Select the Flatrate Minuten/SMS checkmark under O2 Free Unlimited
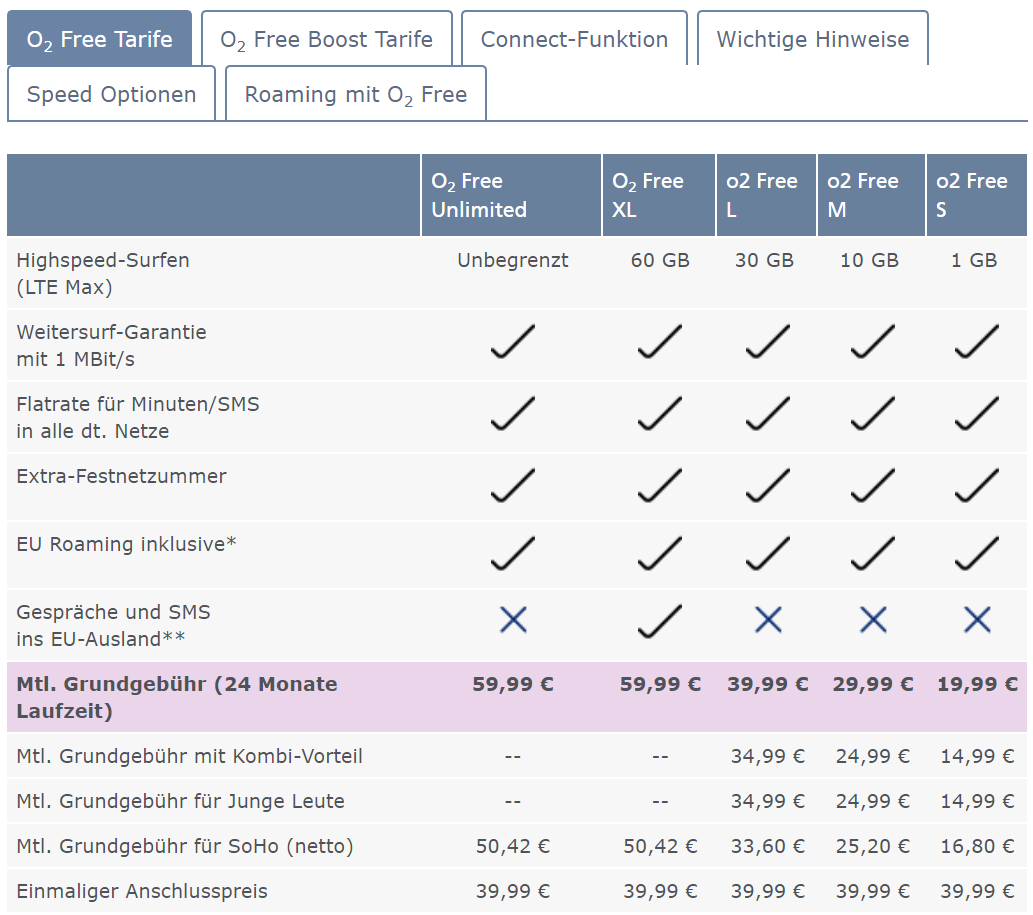This screenshot has height=915, width=1033. 513,414
